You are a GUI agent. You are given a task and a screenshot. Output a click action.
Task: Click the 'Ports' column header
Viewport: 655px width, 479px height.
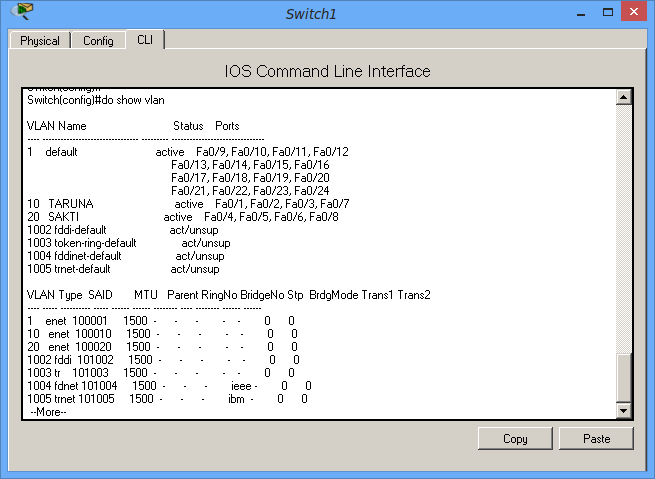227,126
